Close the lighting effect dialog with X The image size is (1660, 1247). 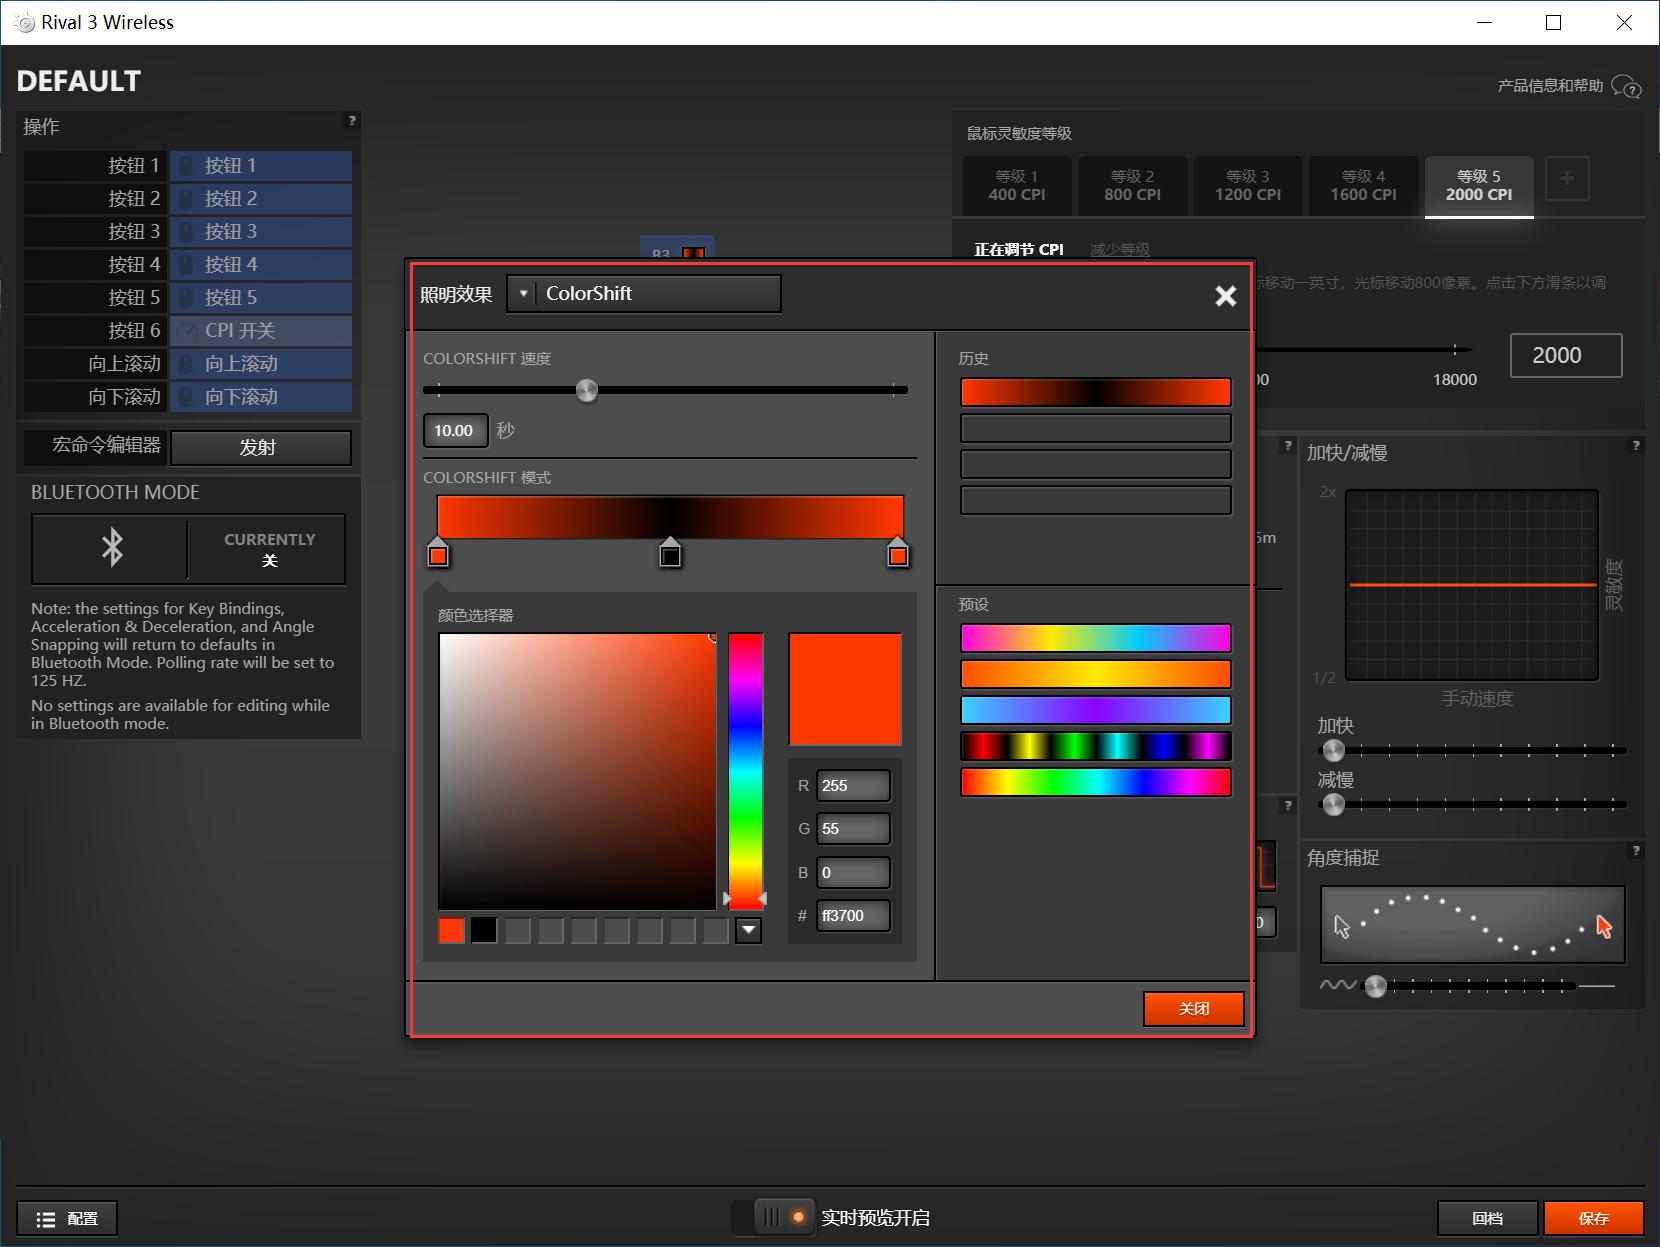coord(1225,296)
